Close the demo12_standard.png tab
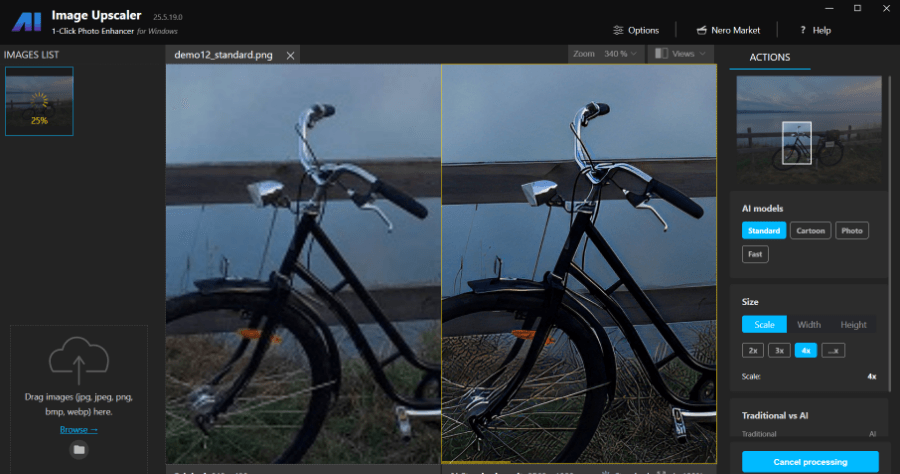 (x=290, y=56)
